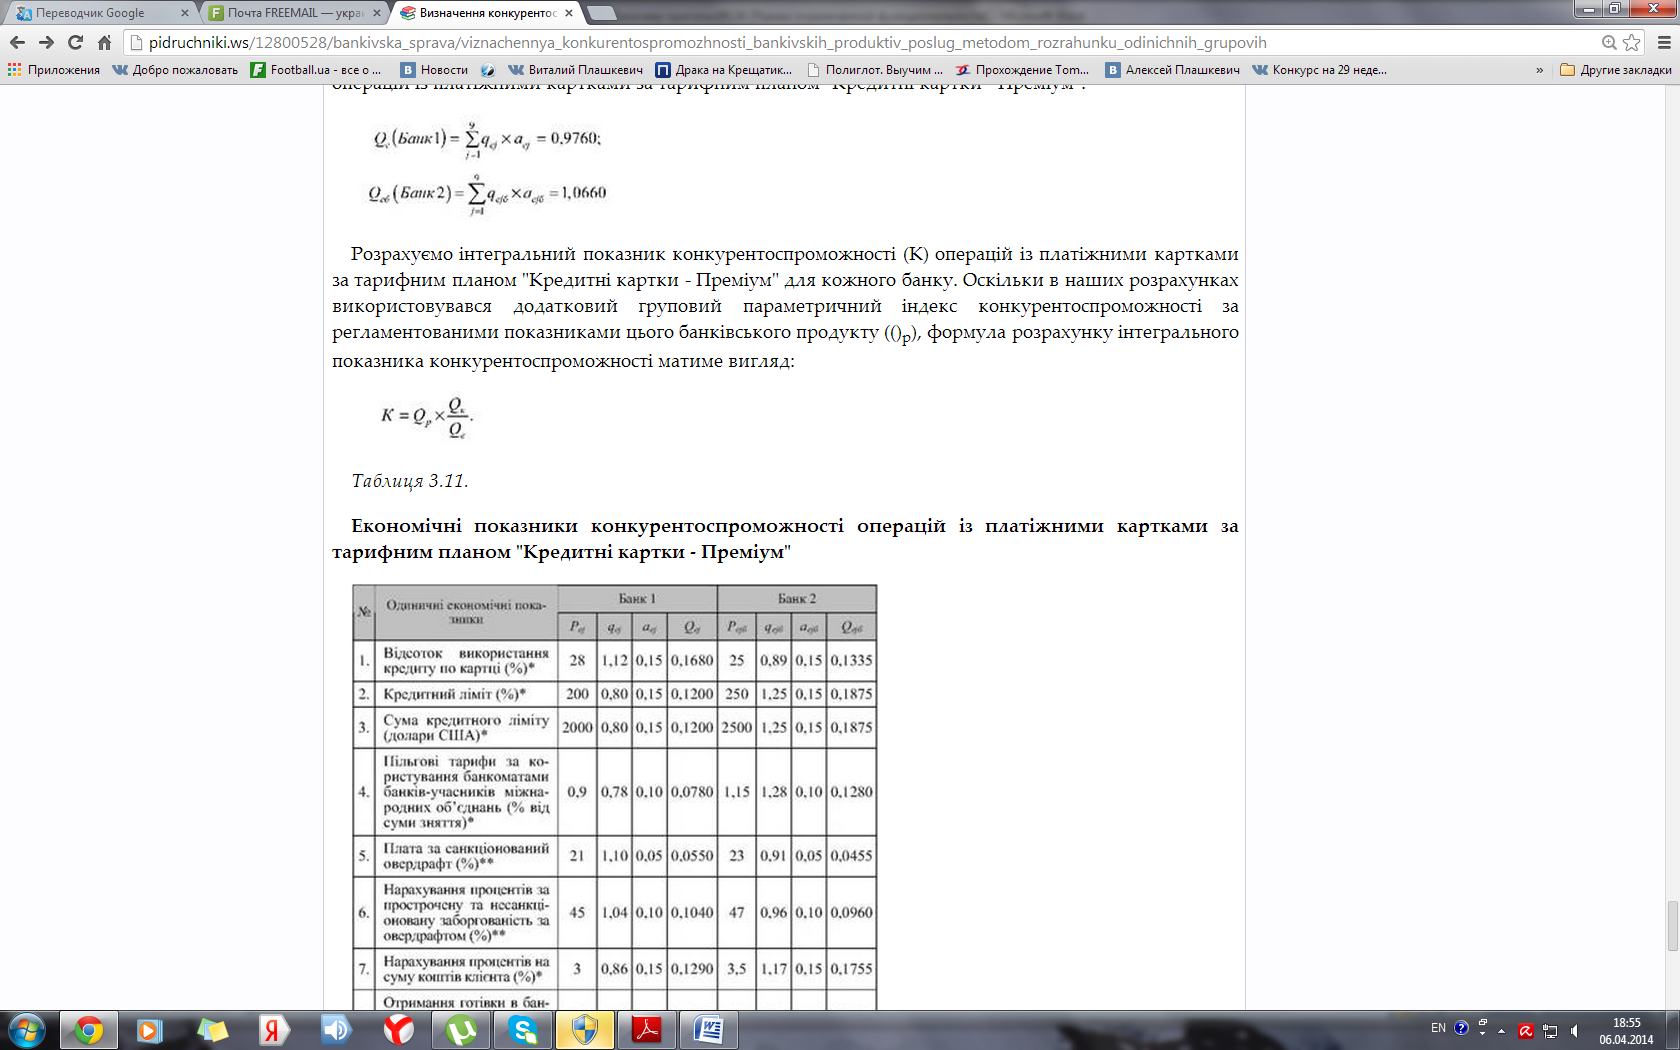Open uTorrent from the taskbar

pyautogui.click(x=460, y=1030)
